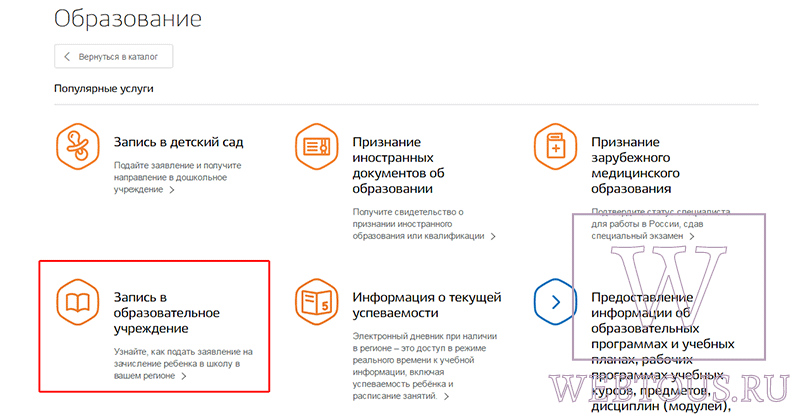Click the Популярные услуги section heading
The height and width of the screenshot is (415, 800).
point(104,88)
